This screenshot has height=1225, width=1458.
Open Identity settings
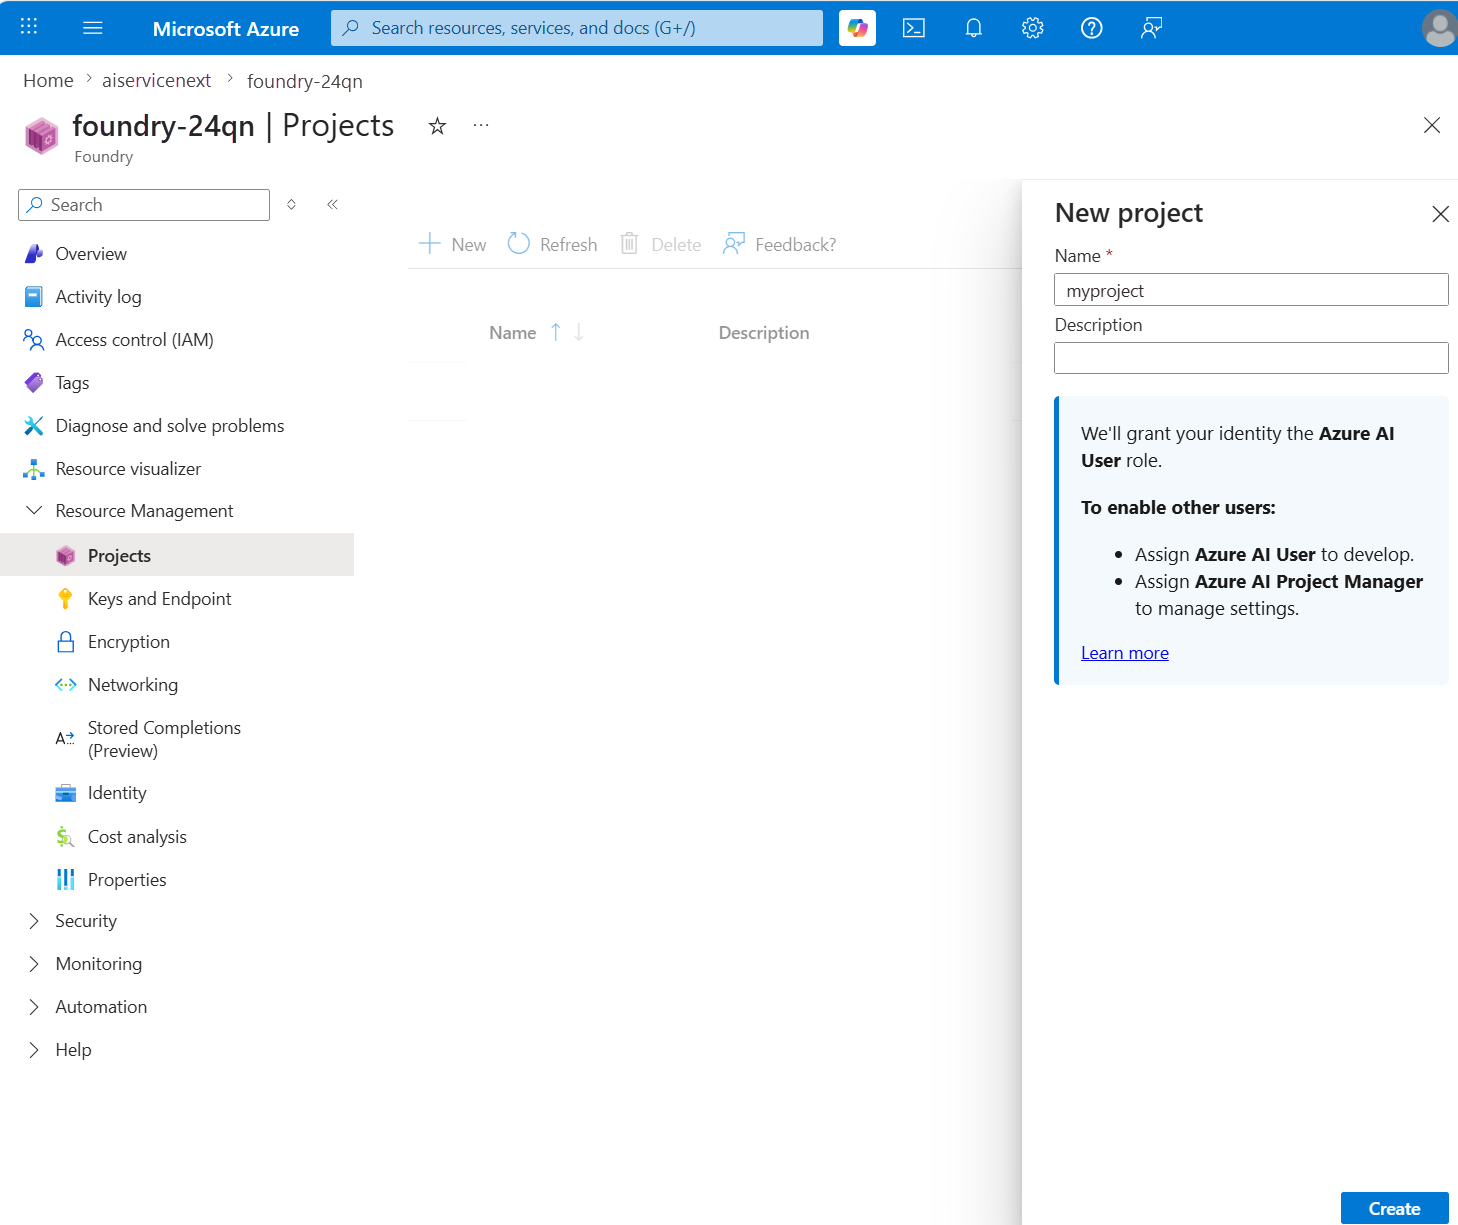coord(117,793)
